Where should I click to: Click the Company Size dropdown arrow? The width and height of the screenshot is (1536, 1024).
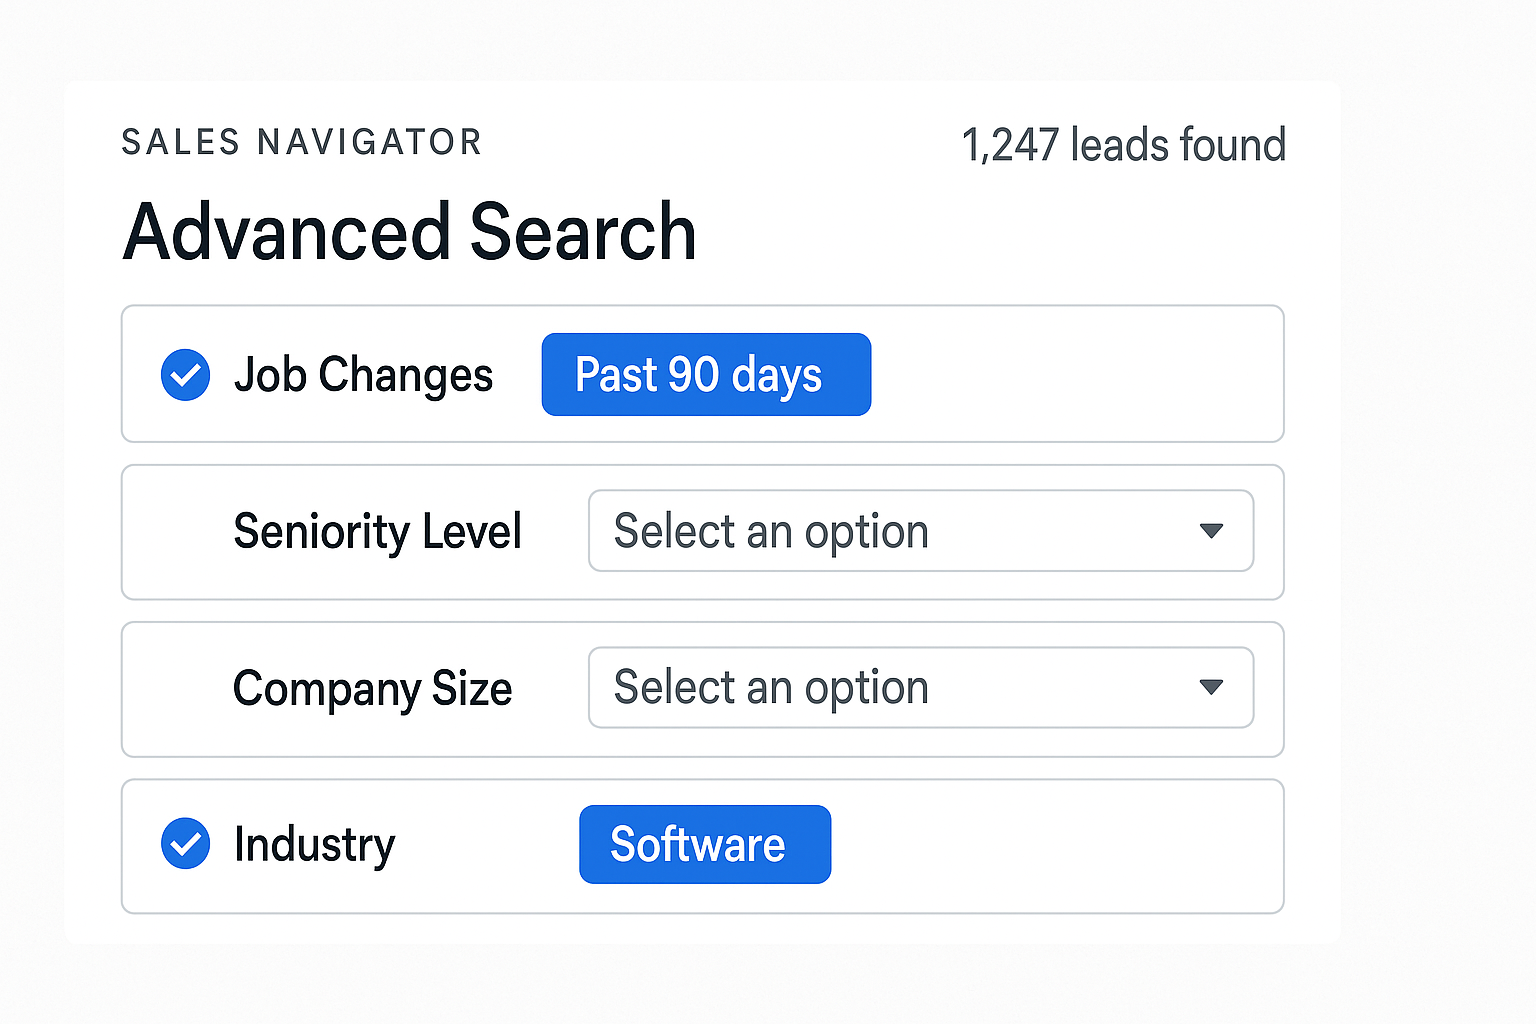(x=1211, y=688)
